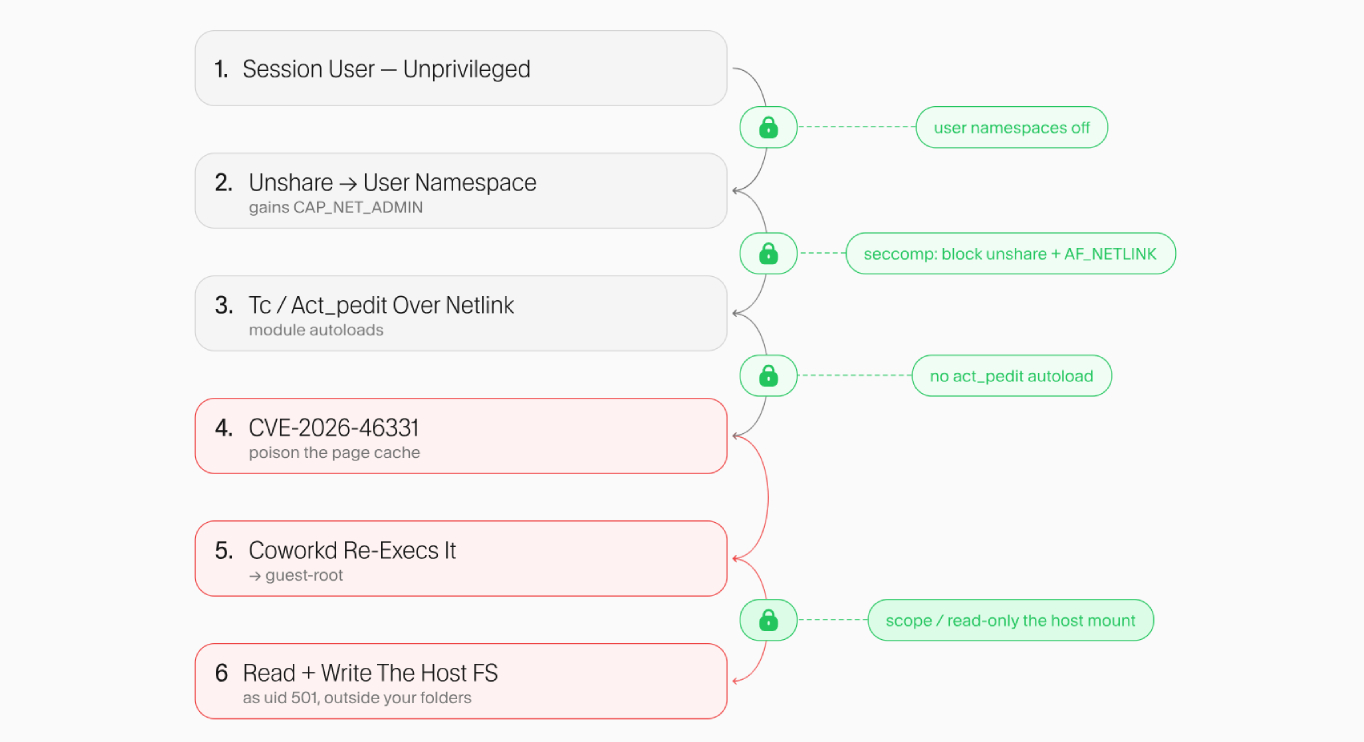Viewport: 1364px width, 742px height.
Task: Select the CVE-2026-46331 step box
Action: (461, 436)
